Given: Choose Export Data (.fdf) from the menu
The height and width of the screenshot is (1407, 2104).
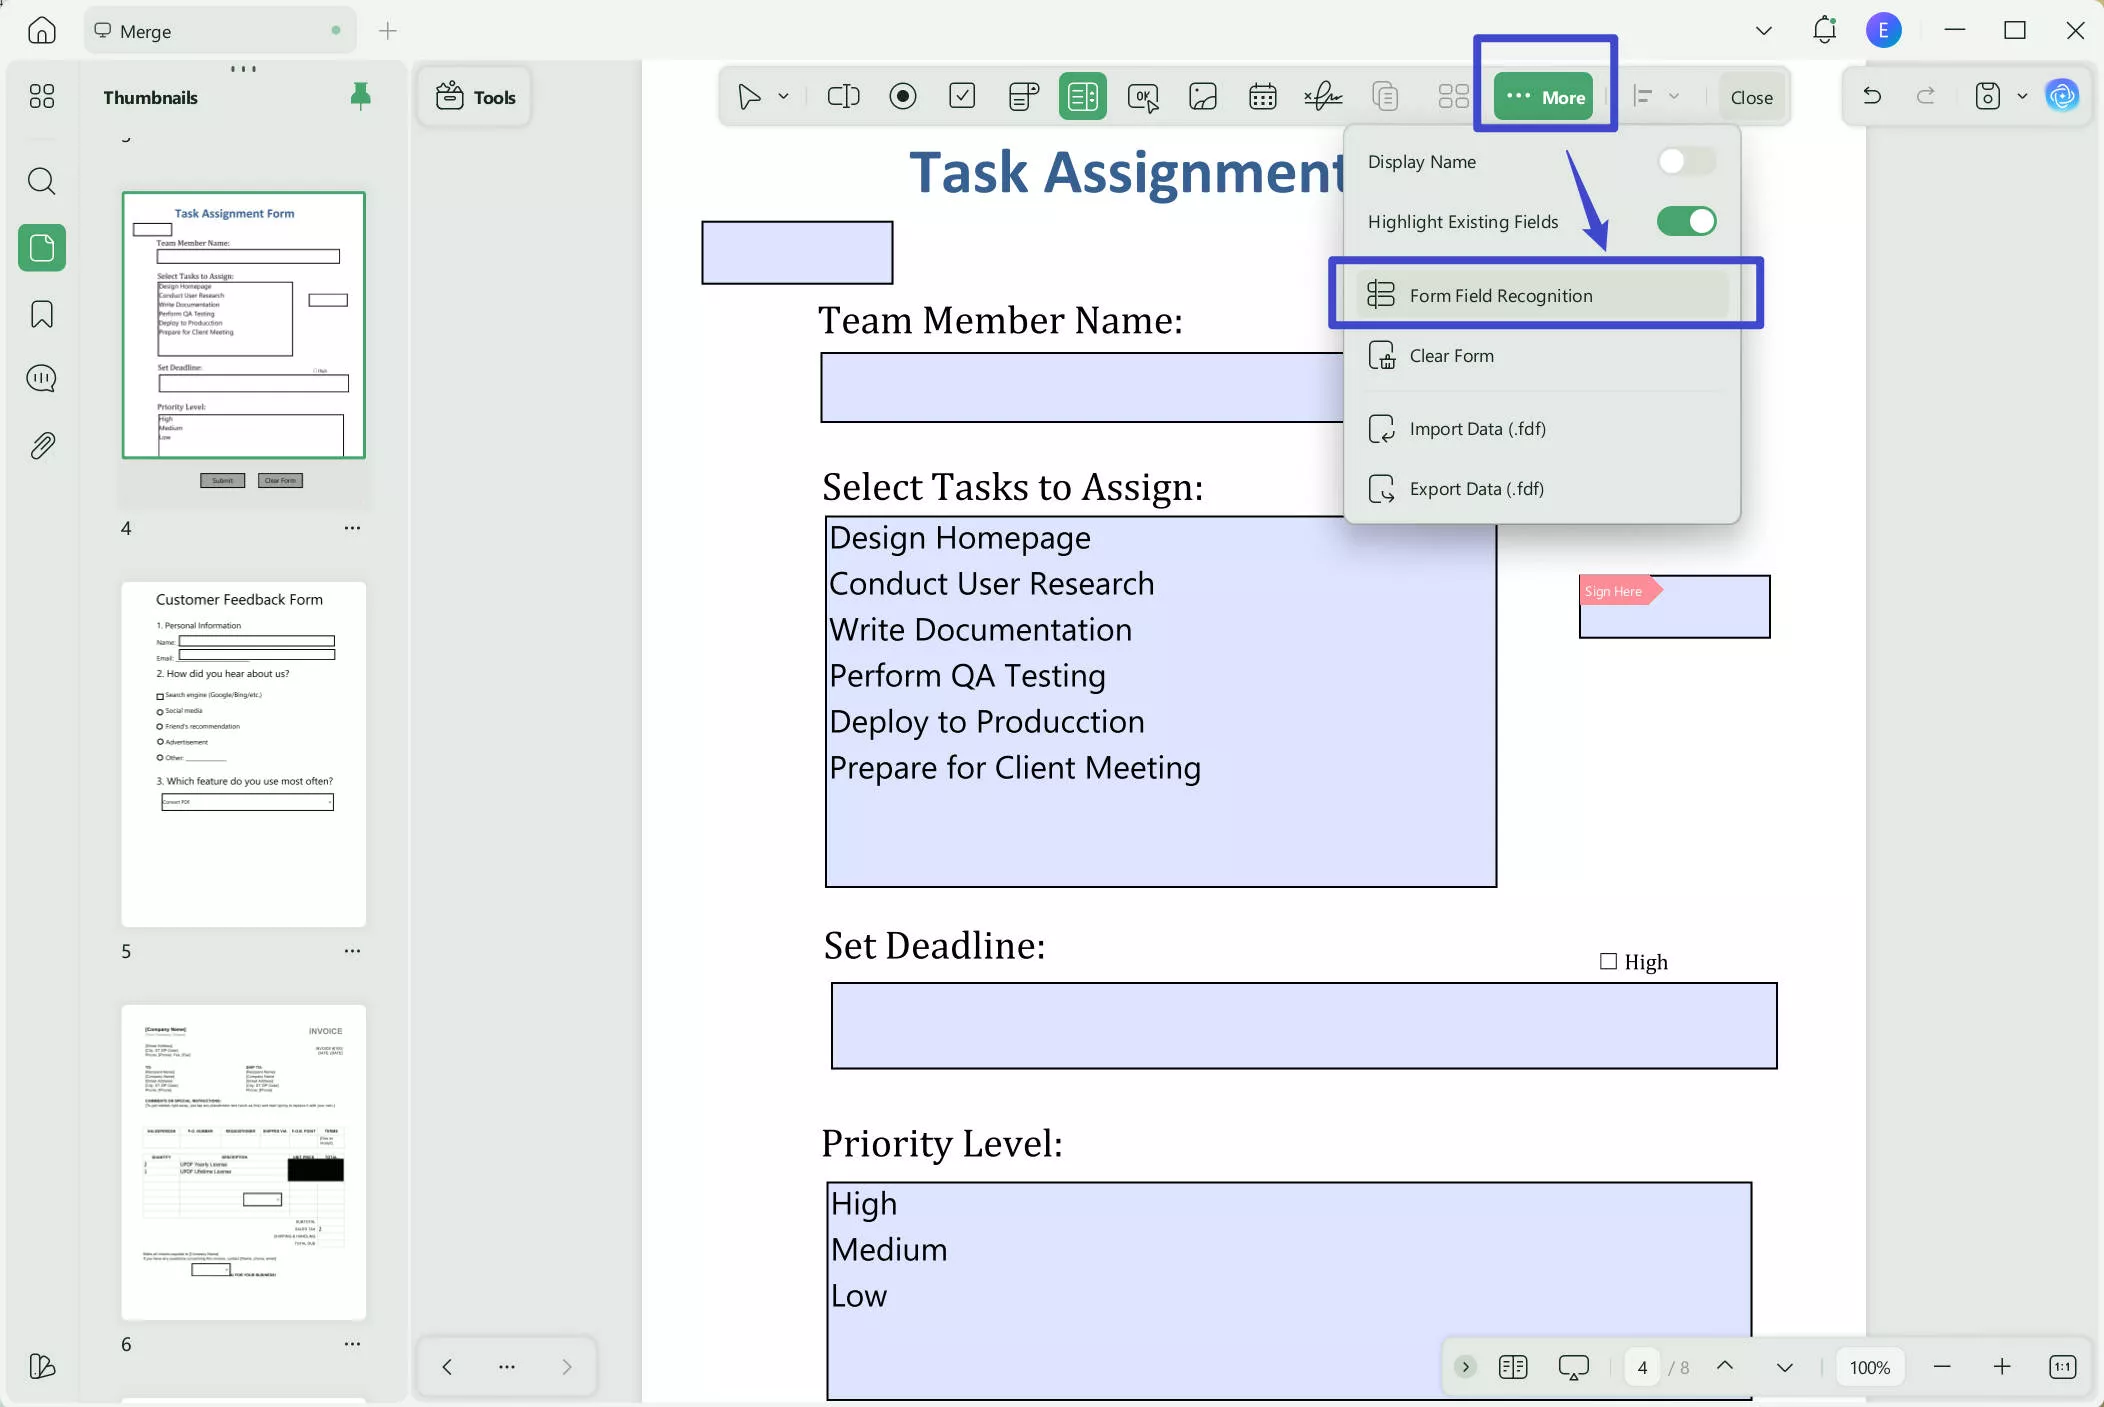Looking at the screenshot, I should pos(1475,489).
